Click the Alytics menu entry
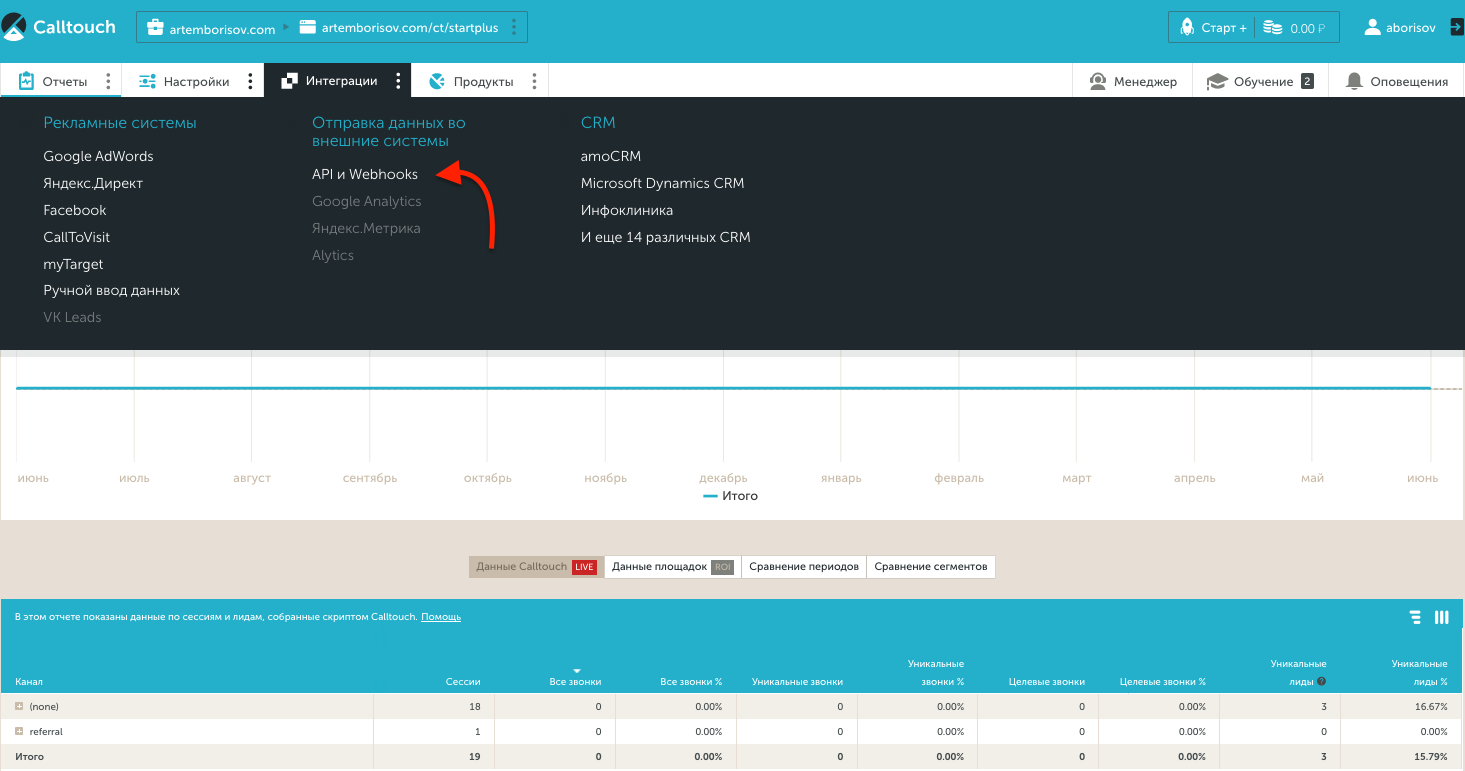Viewport: 1465px width, 771px height. [333, 255]
